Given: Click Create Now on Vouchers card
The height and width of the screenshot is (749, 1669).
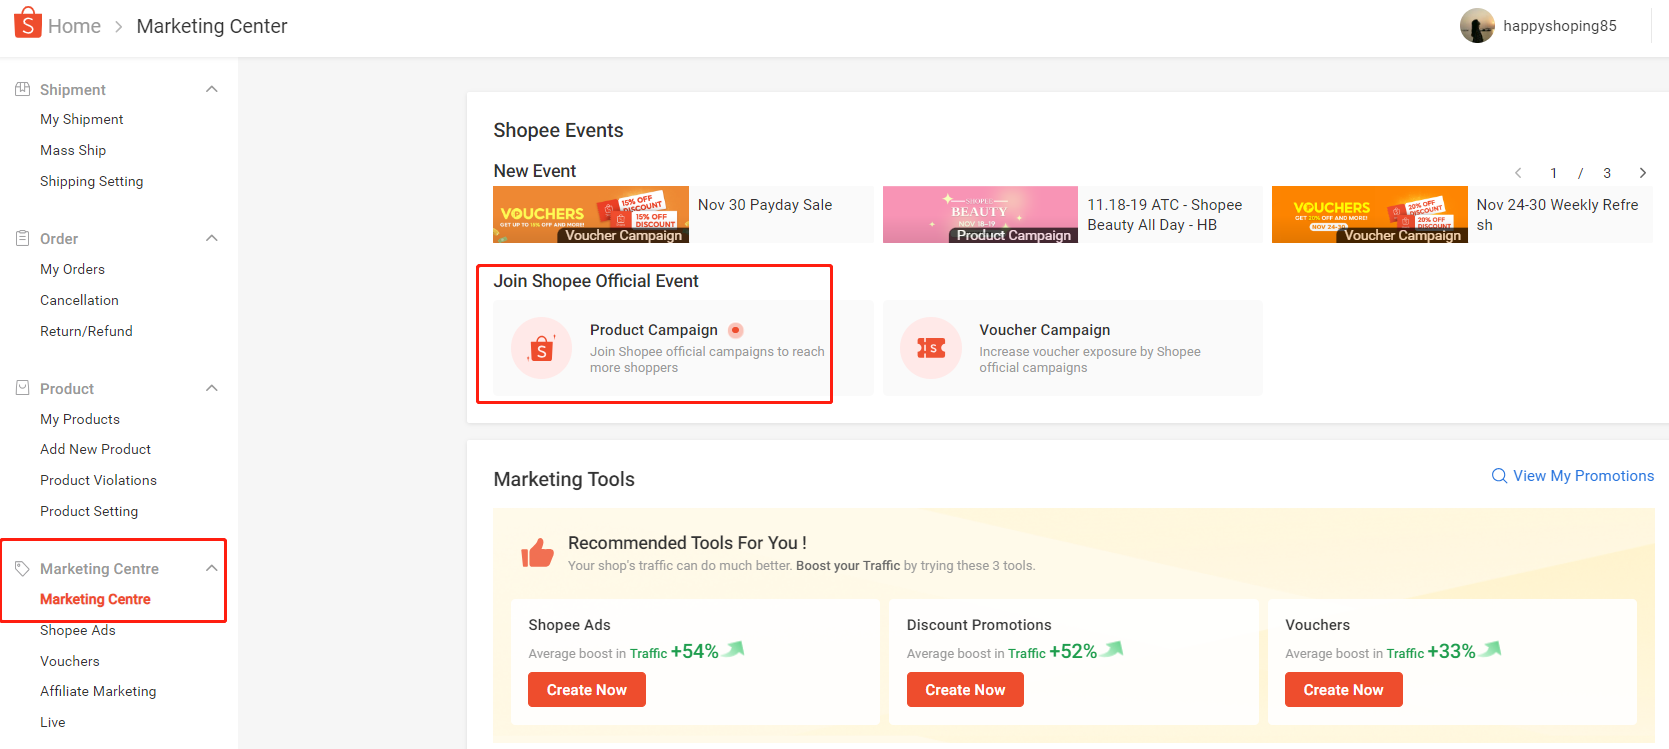Looking at the screenshot, I should point(1343,690).
